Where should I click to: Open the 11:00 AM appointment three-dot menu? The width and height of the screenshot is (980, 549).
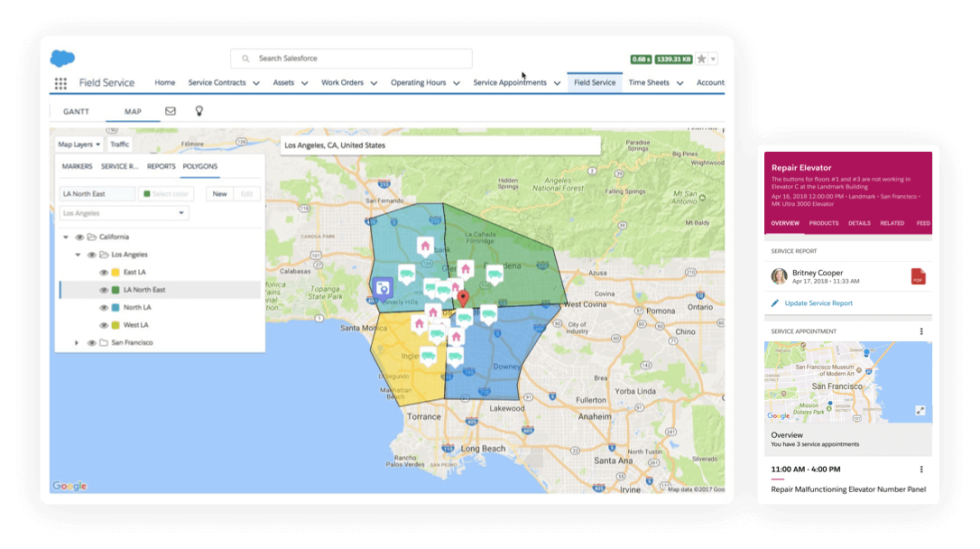click(x=921, y=469)
